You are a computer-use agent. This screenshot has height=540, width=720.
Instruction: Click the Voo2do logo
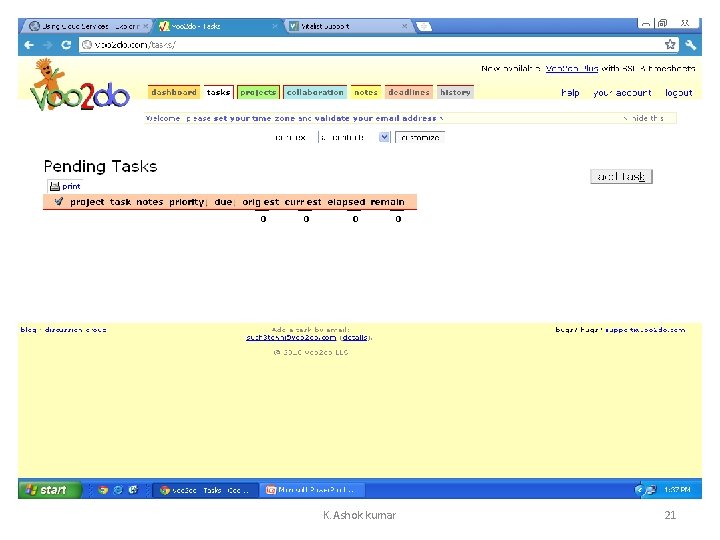tap(79, 85)
